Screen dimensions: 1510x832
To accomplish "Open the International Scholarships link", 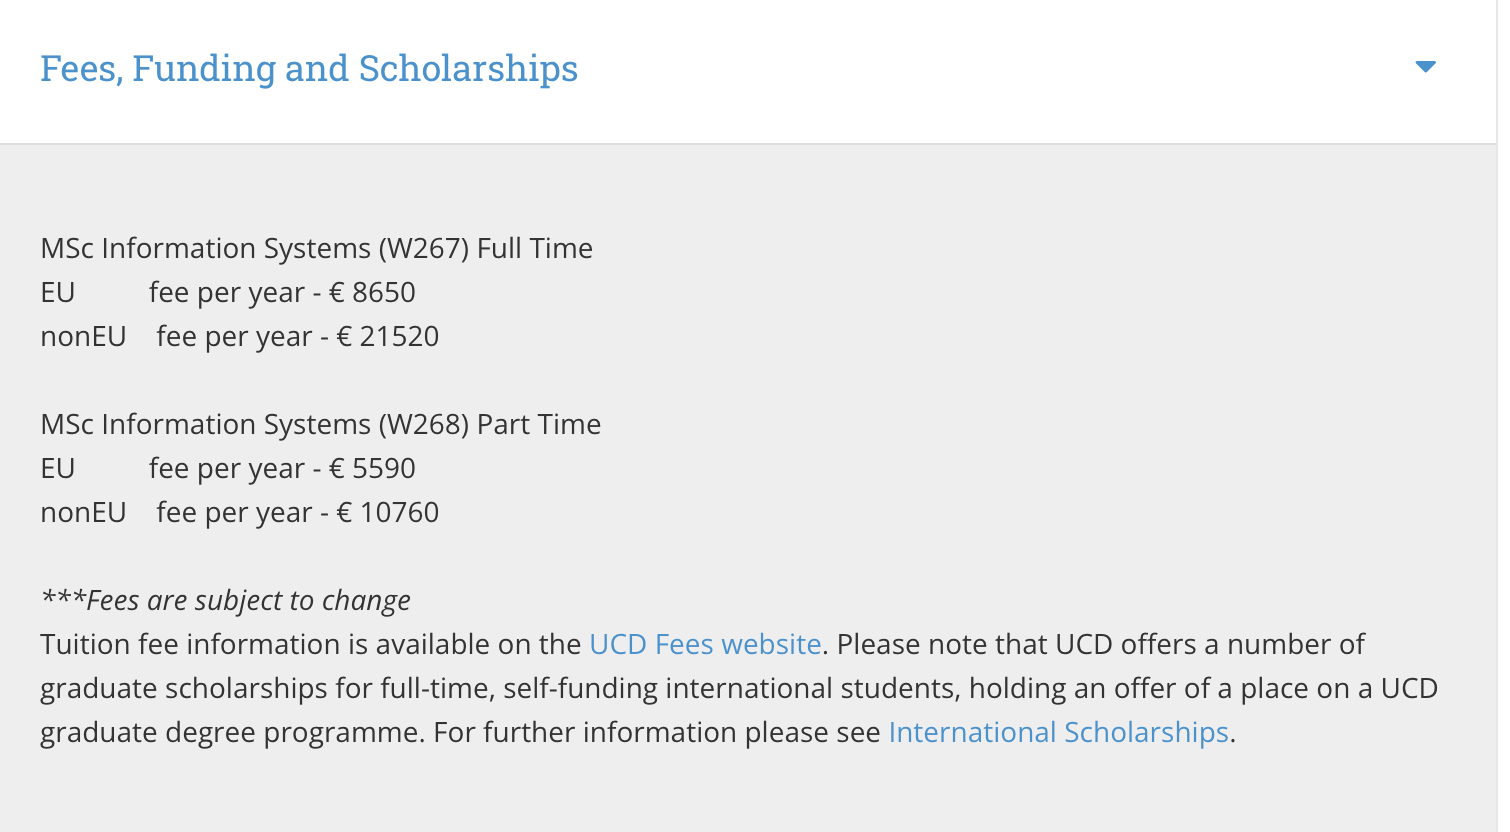I will [1058, 732].
